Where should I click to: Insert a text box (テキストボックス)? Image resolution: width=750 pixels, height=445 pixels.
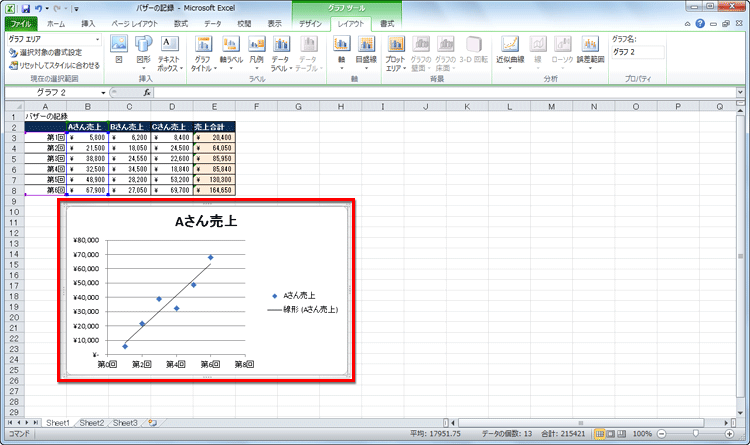(x=170, y=54)
